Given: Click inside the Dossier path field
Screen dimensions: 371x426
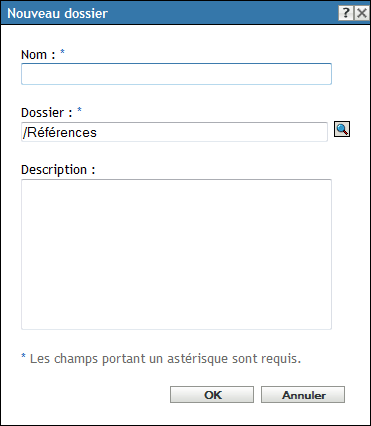Looking at the screenshot, I should (174, 132).
